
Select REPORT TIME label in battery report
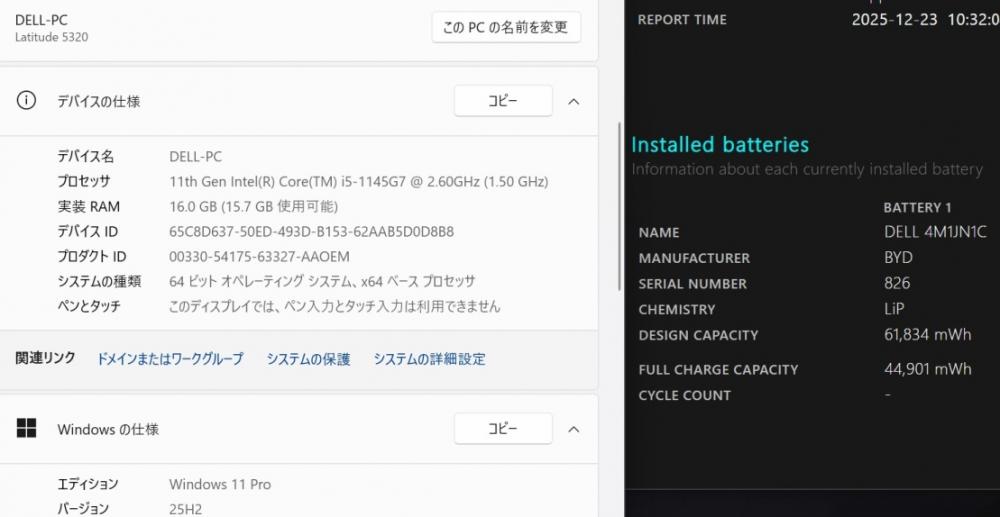point(682,20)
